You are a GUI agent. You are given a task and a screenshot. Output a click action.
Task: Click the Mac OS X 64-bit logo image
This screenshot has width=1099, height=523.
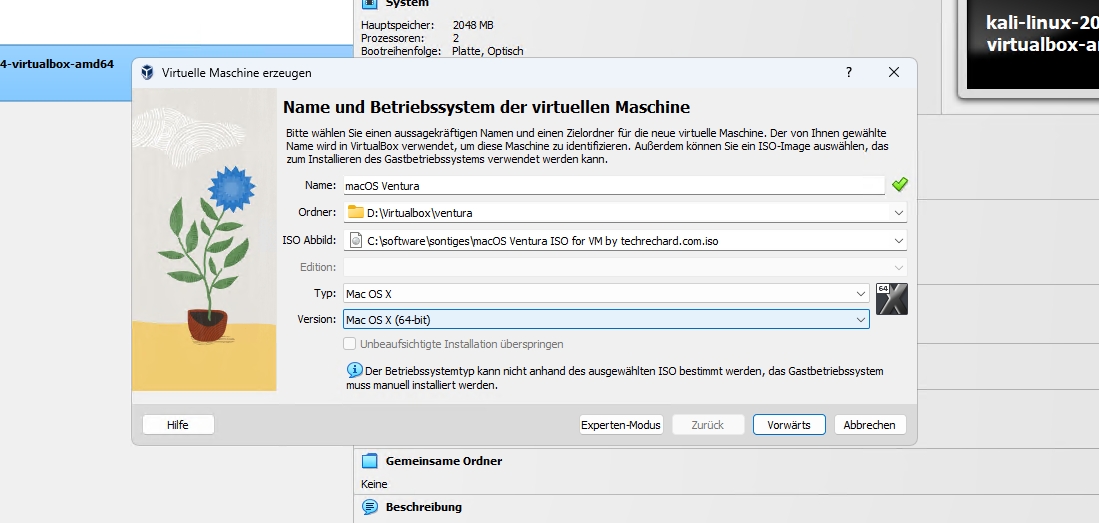click(892, 299)
